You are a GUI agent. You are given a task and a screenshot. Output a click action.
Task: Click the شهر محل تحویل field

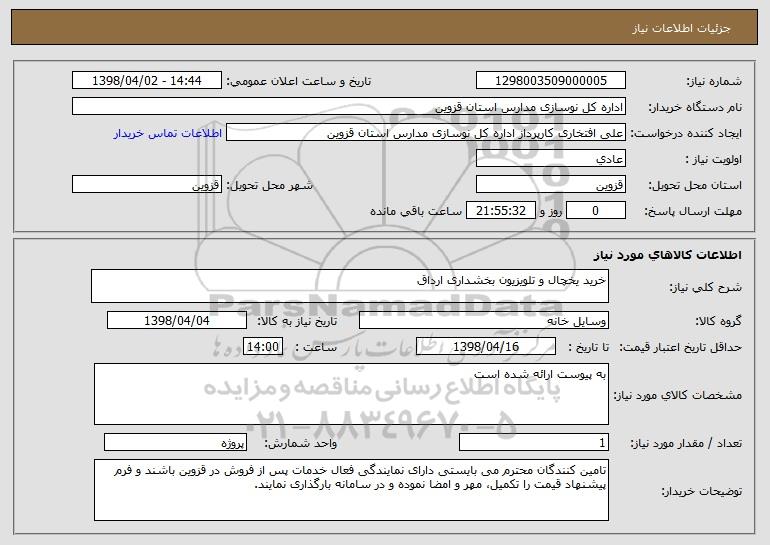(x=147, y=184)
